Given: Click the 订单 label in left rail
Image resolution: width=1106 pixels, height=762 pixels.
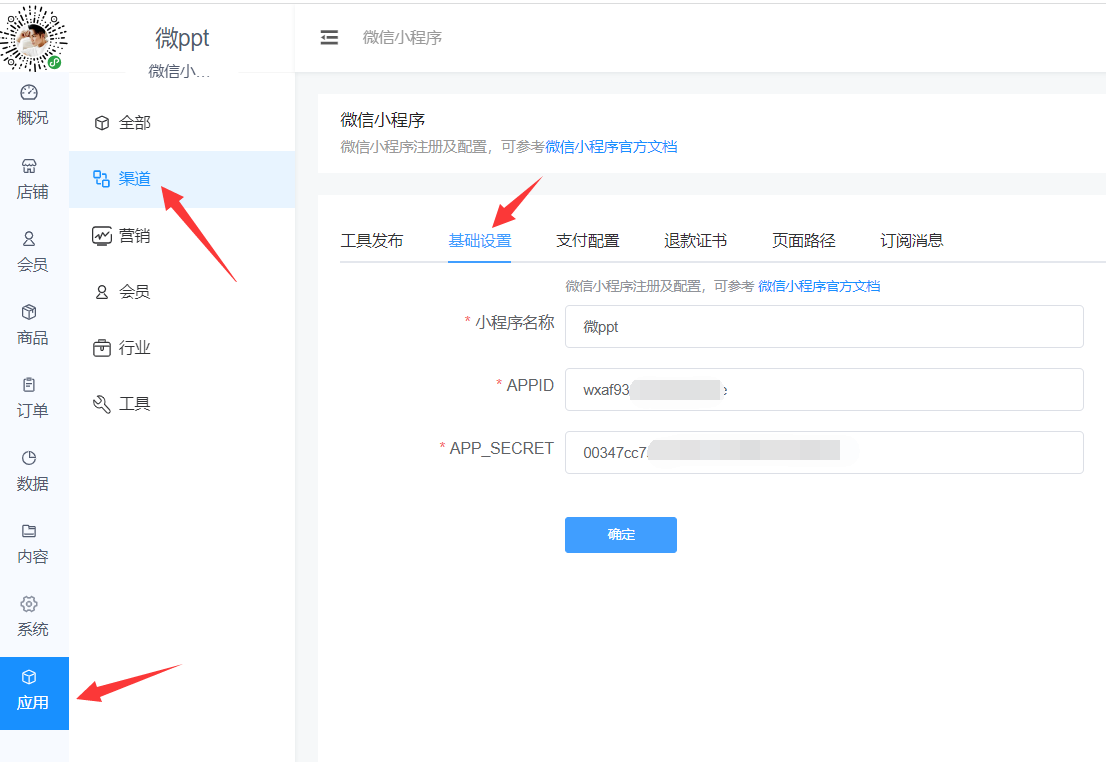Looking at the screenshot, I should [x=32, y=411].
